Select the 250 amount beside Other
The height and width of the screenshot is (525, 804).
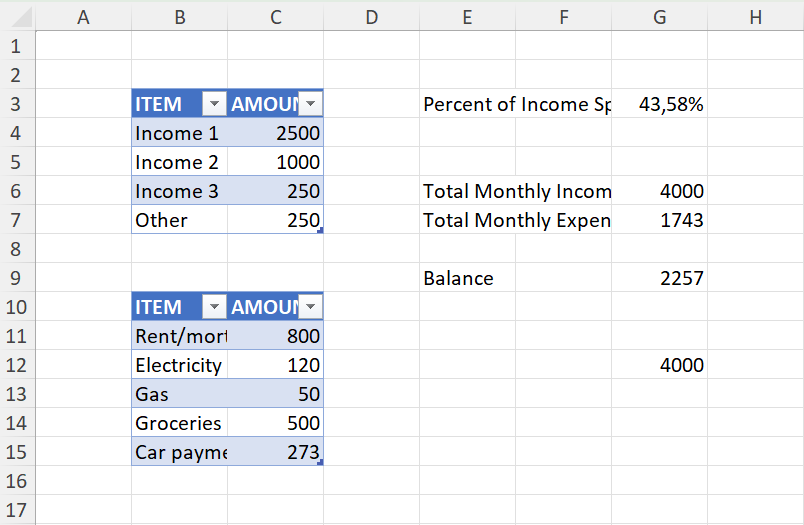pyautogui.click(x=275, y=220)
